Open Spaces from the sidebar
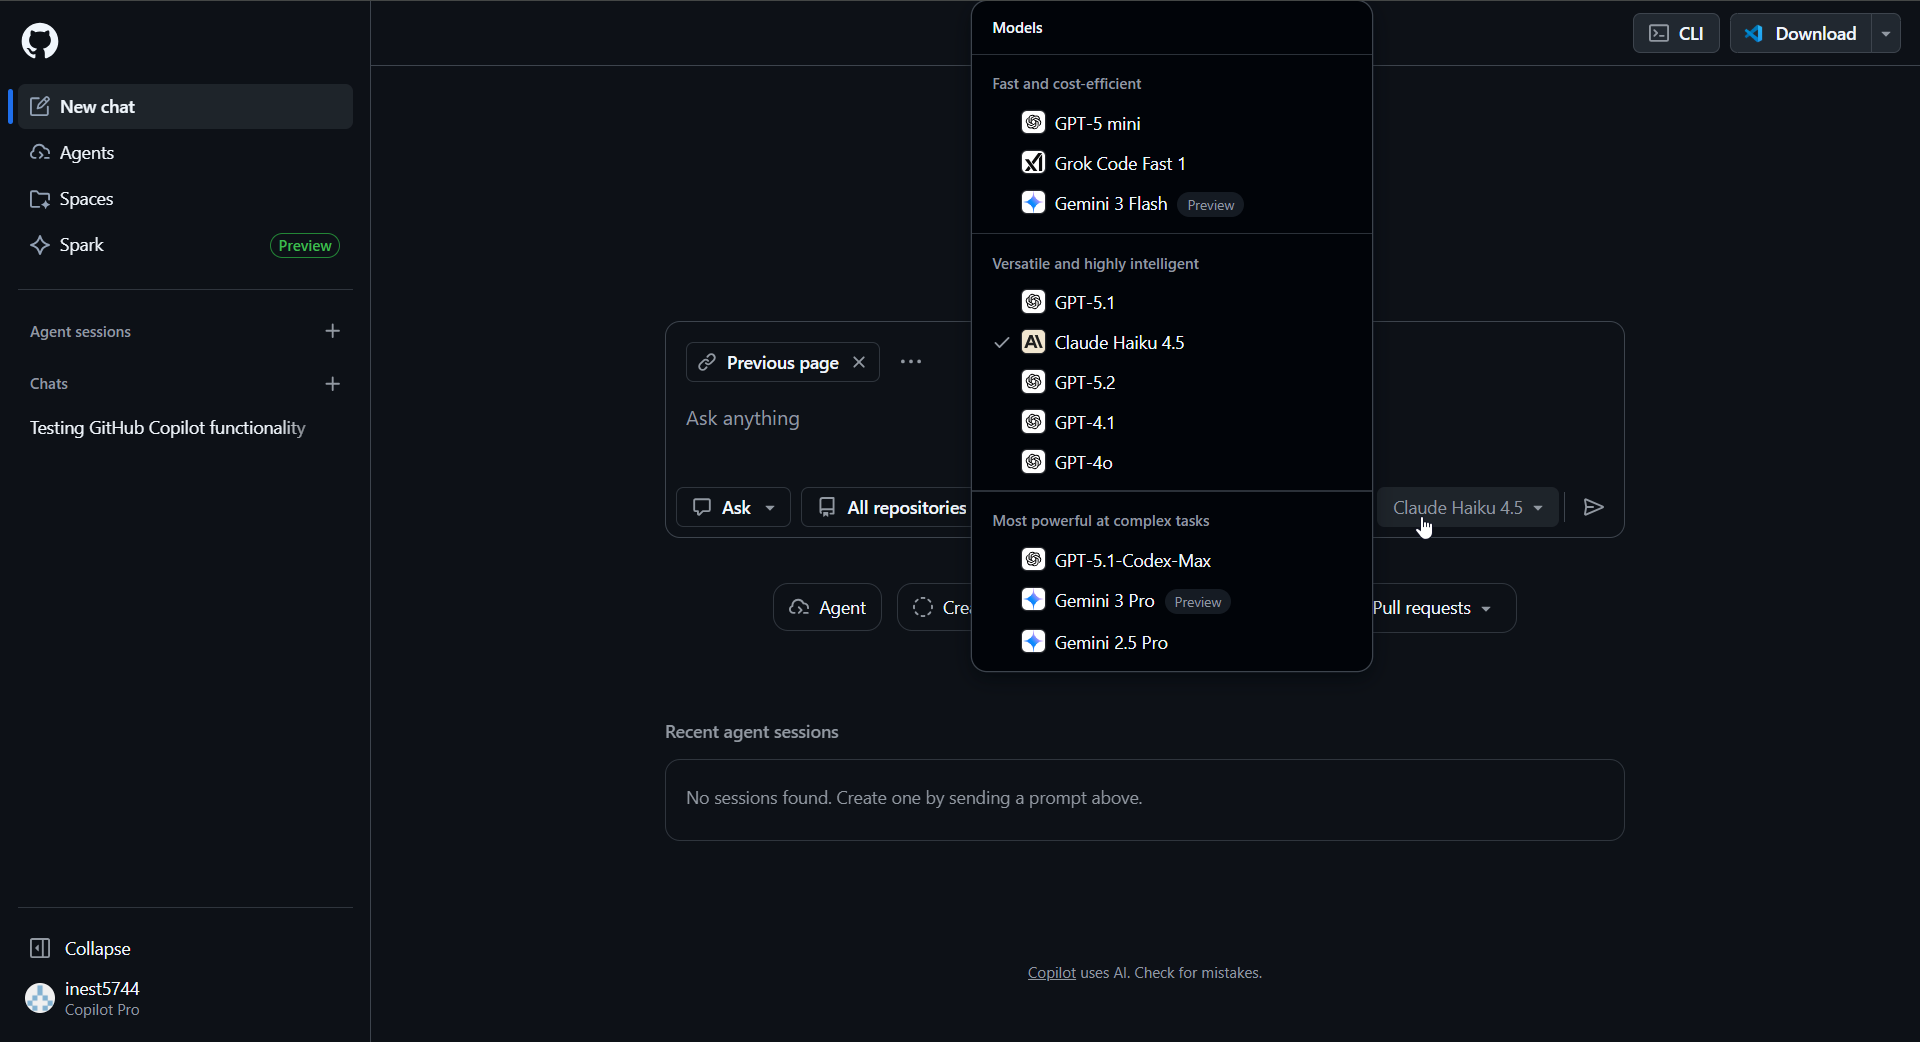The width and height of the screenshot is (1920, 1042). pyautogui.click(x=86, y=199)
